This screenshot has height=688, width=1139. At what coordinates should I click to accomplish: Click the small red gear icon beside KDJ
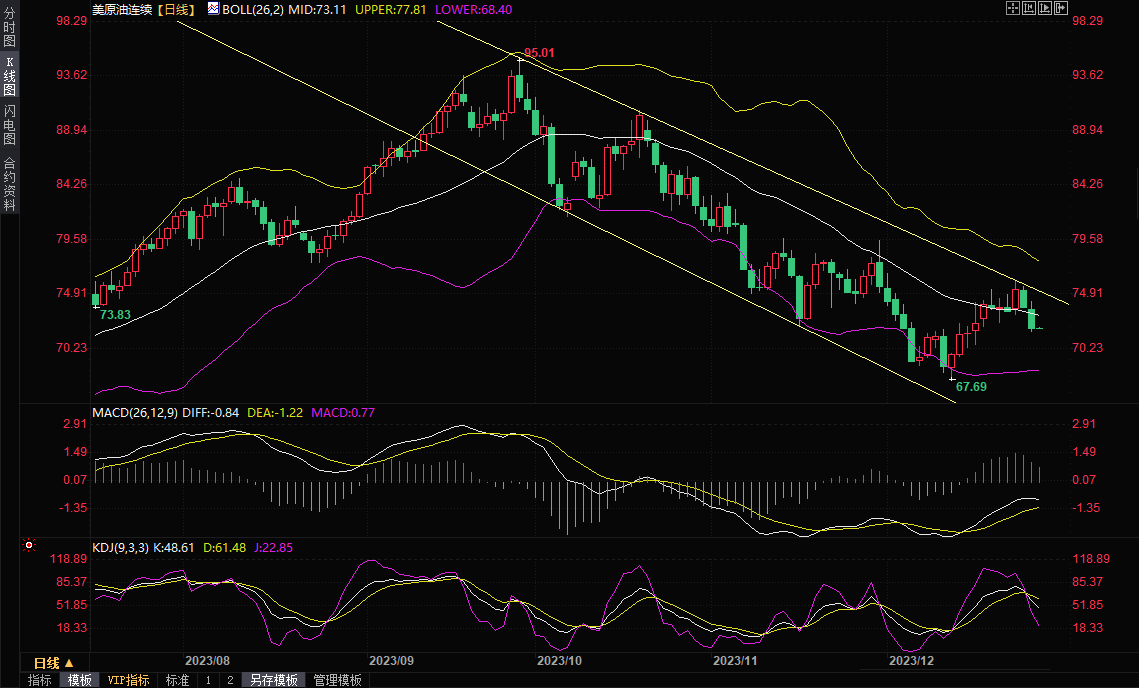pyautogui.click(x=29, y=546)
